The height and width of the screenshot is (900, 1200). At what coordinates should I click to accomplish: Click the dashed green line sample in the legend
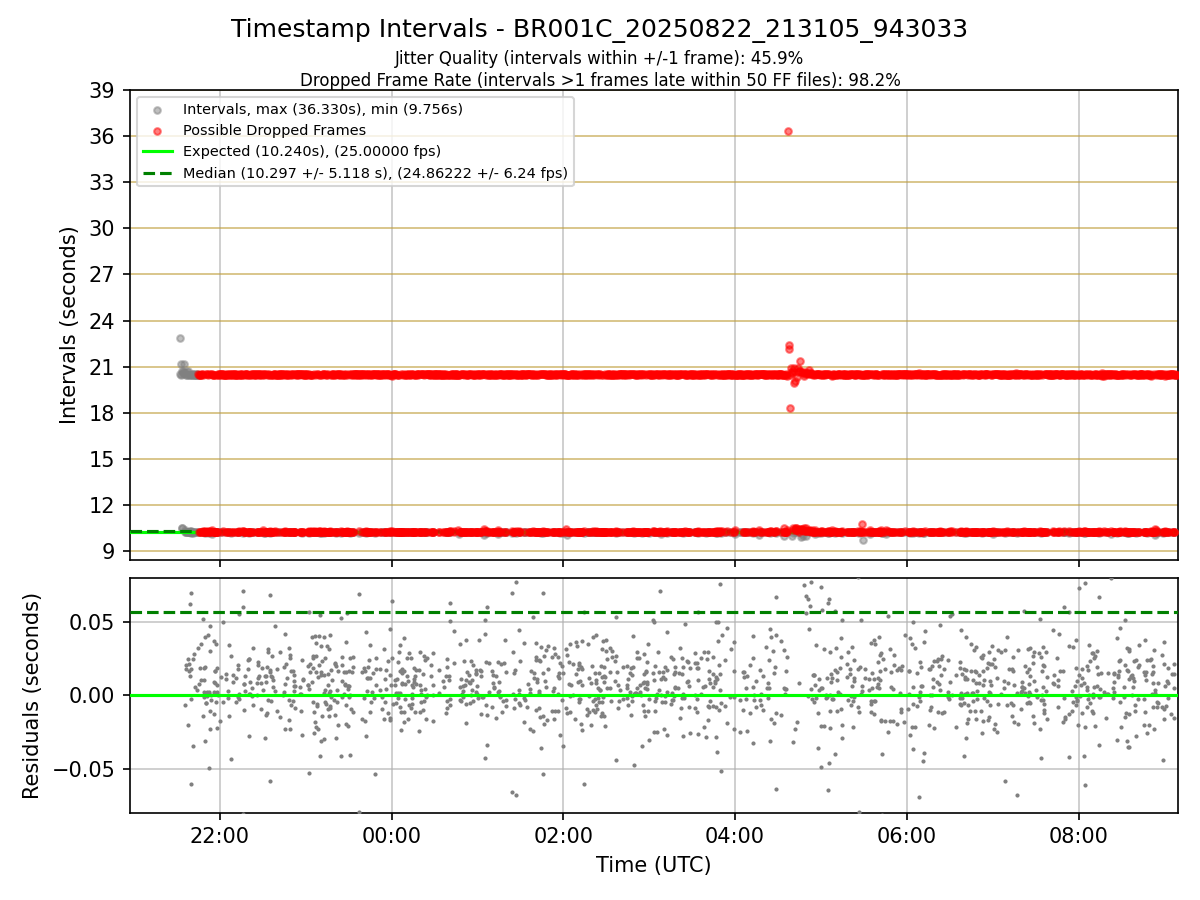[x=159, y=173]
